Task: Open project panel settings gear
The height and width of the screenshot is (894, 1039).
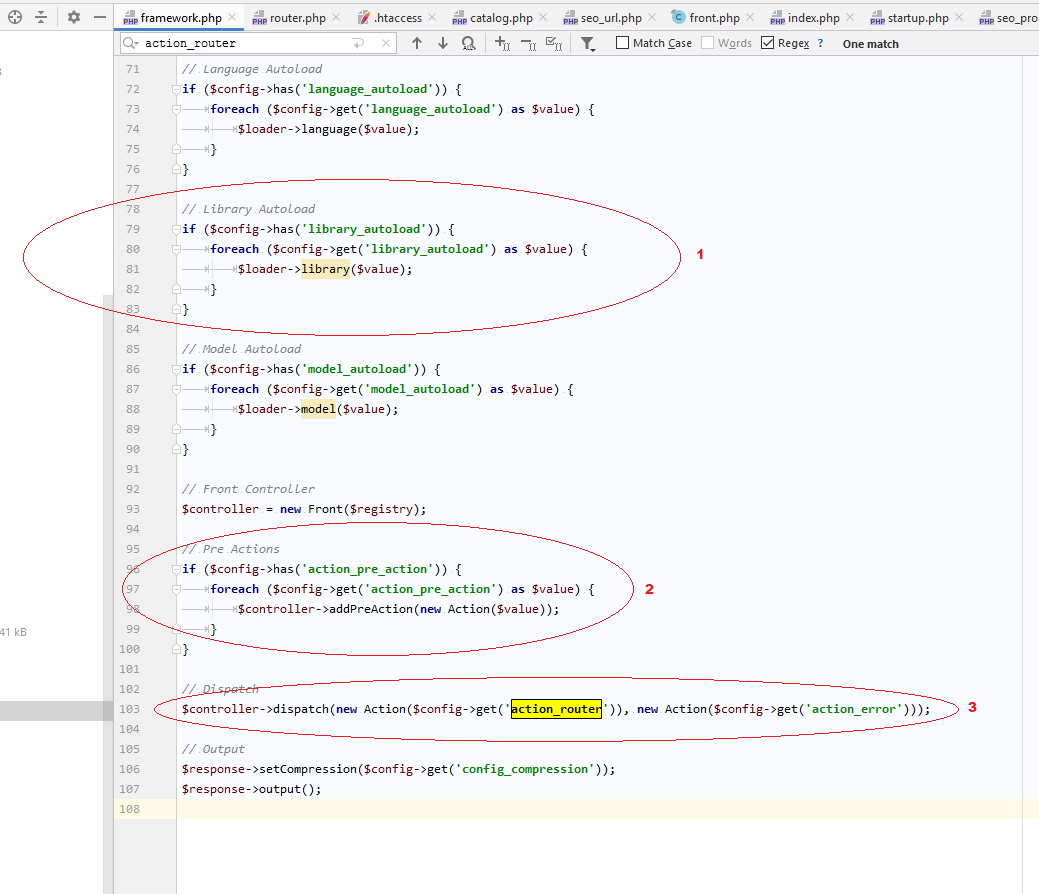Action: coord(73,17)
